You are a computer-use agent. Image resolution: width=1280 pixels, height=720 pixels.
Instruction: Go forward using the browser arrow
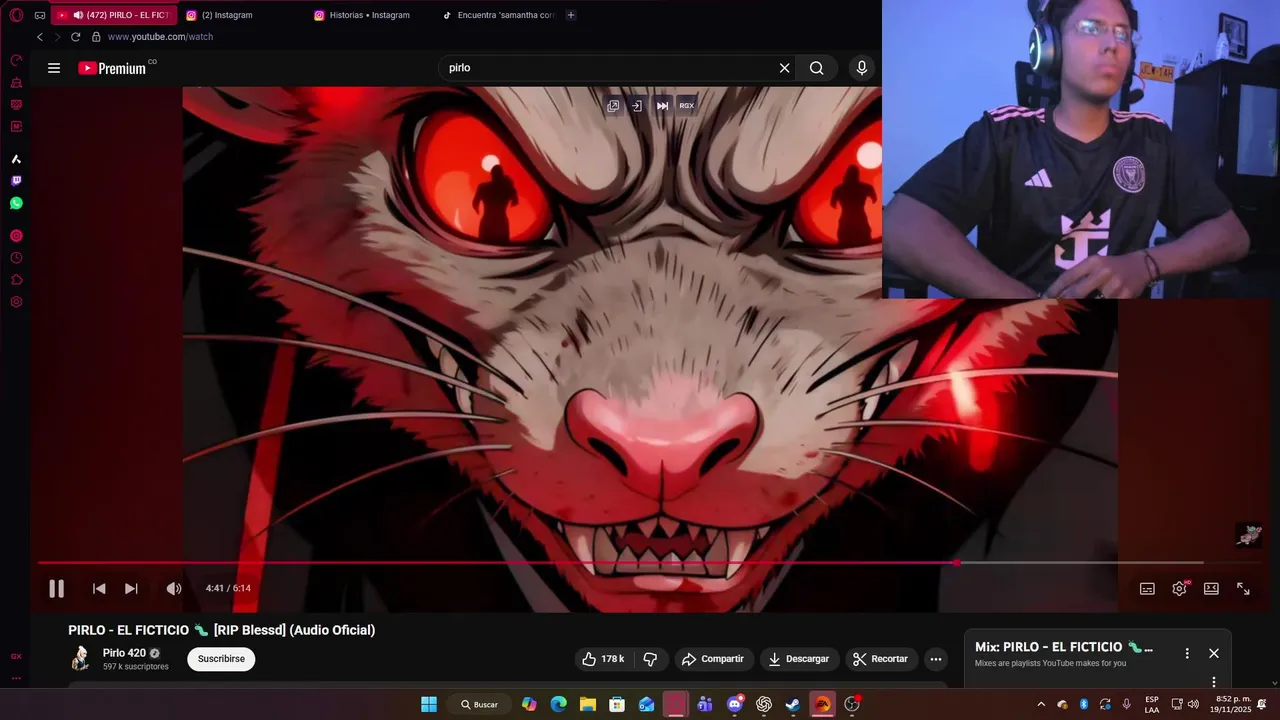tap(57, 37)
